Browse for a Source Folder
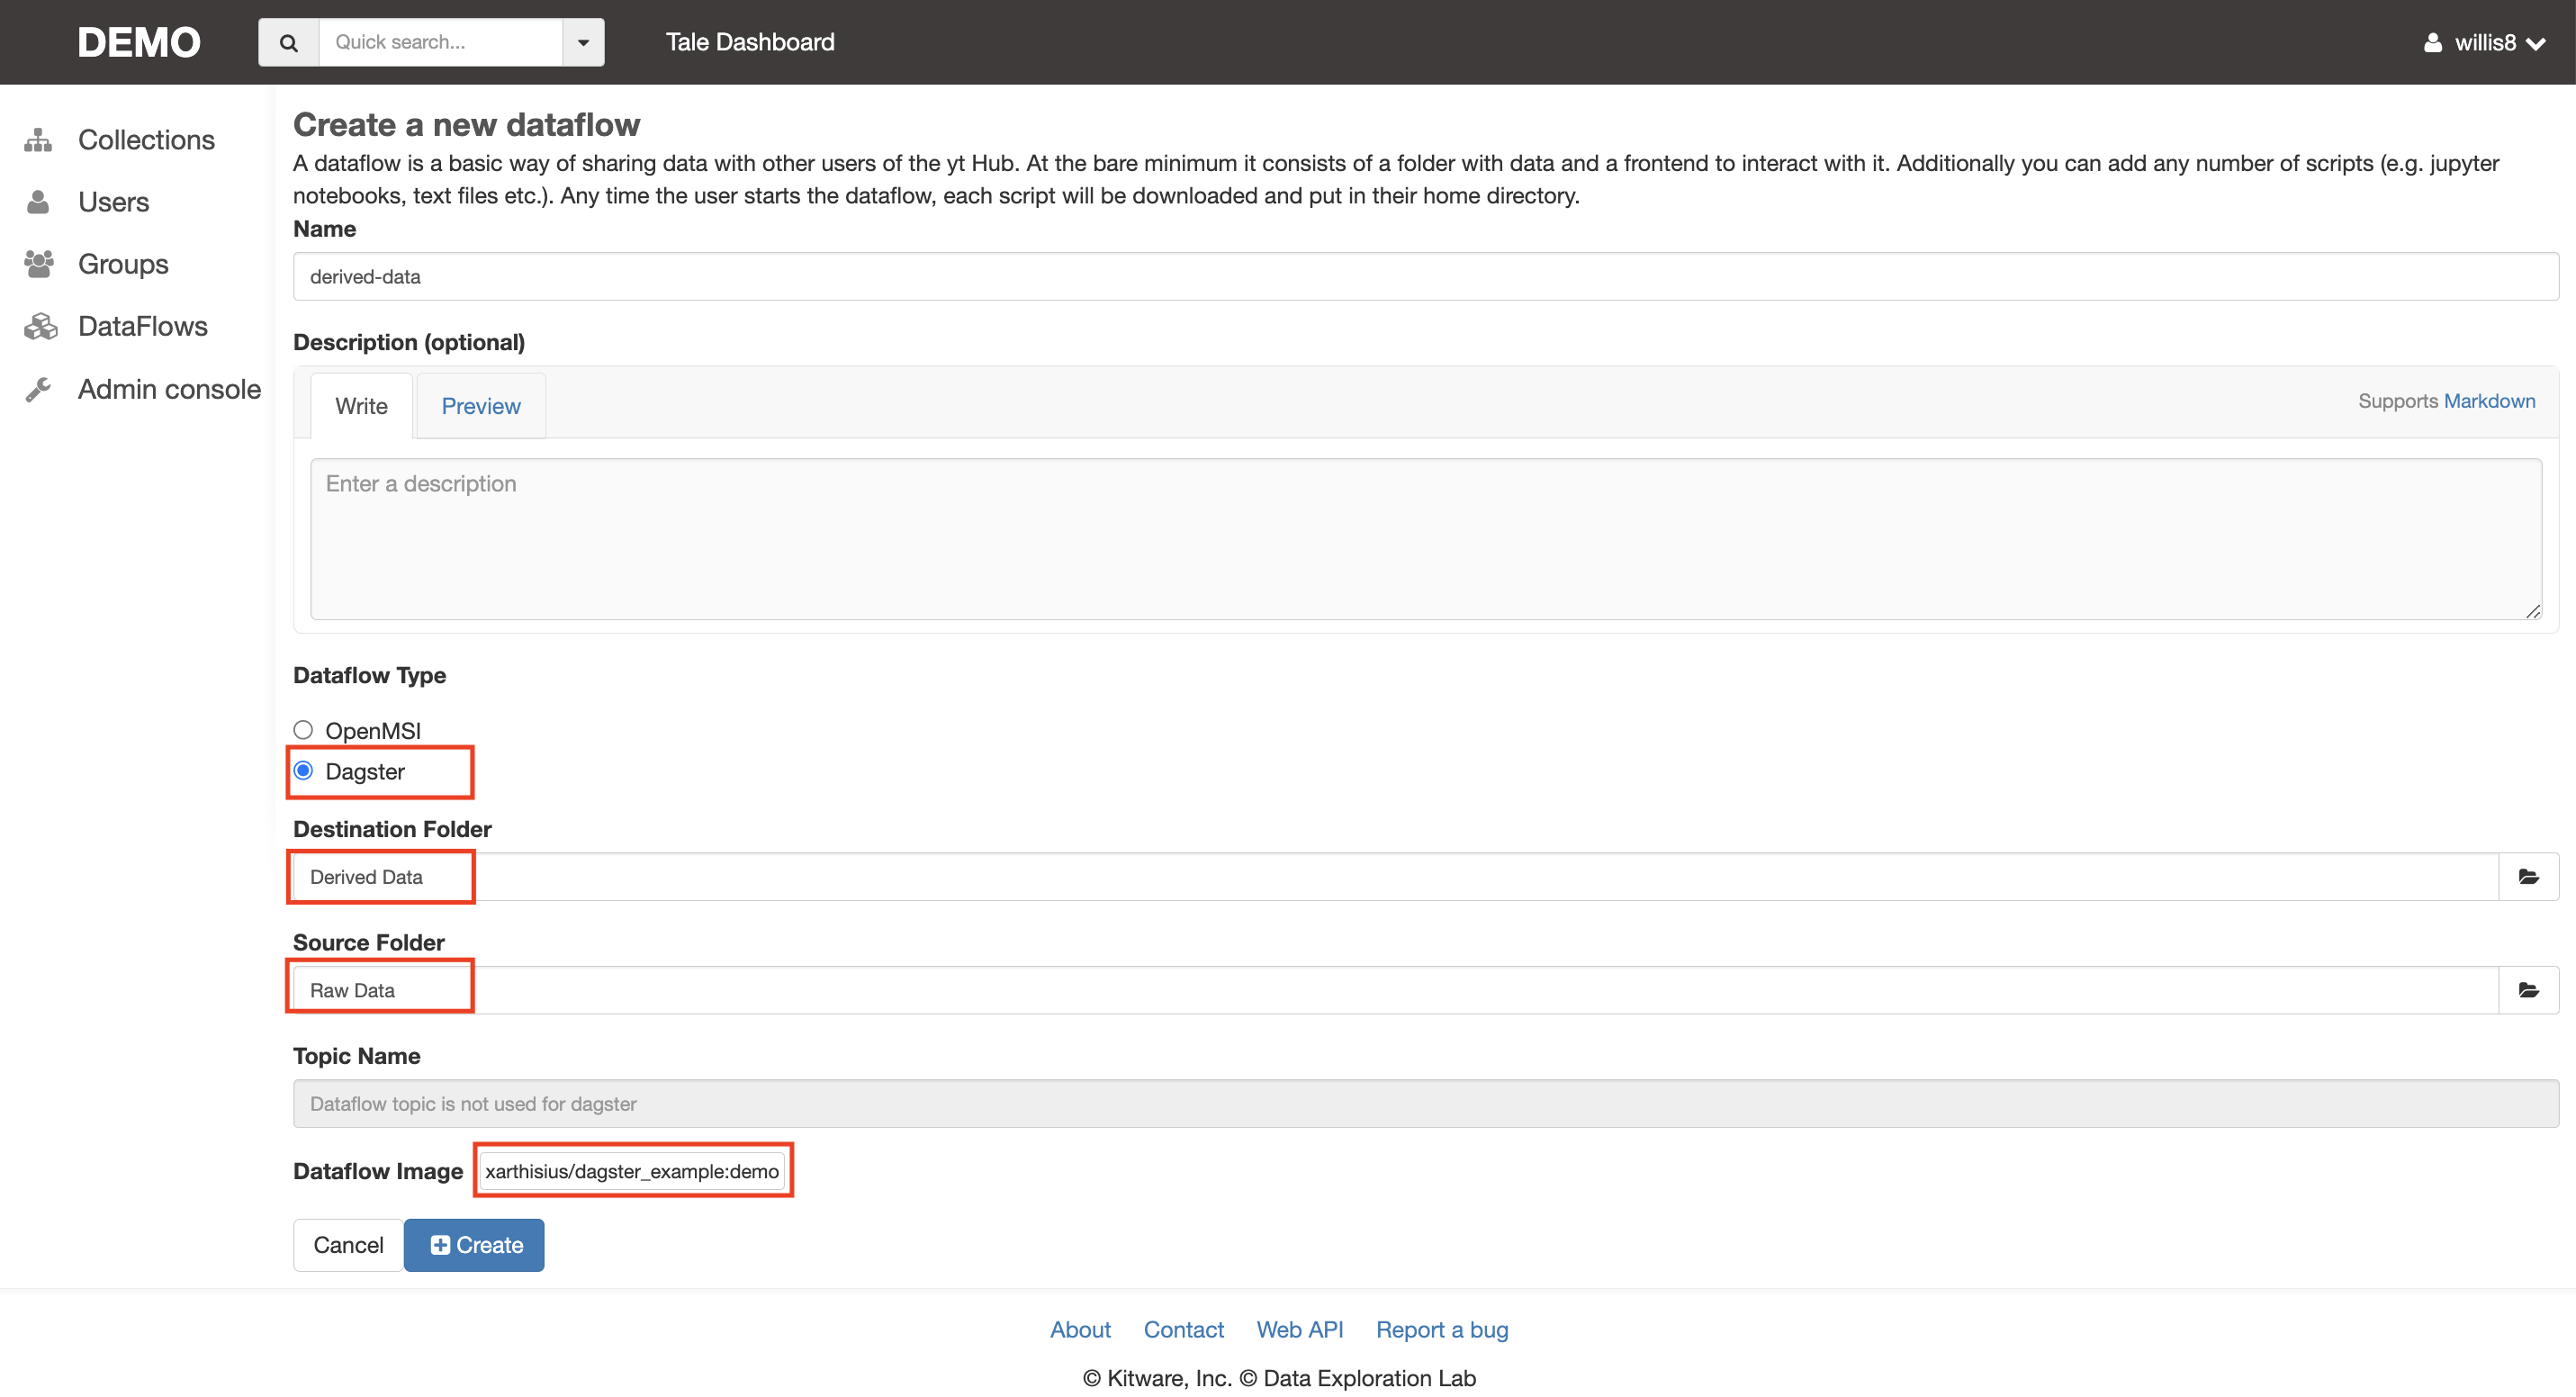2576x1397 pixels. click(x=2530, y=989)
